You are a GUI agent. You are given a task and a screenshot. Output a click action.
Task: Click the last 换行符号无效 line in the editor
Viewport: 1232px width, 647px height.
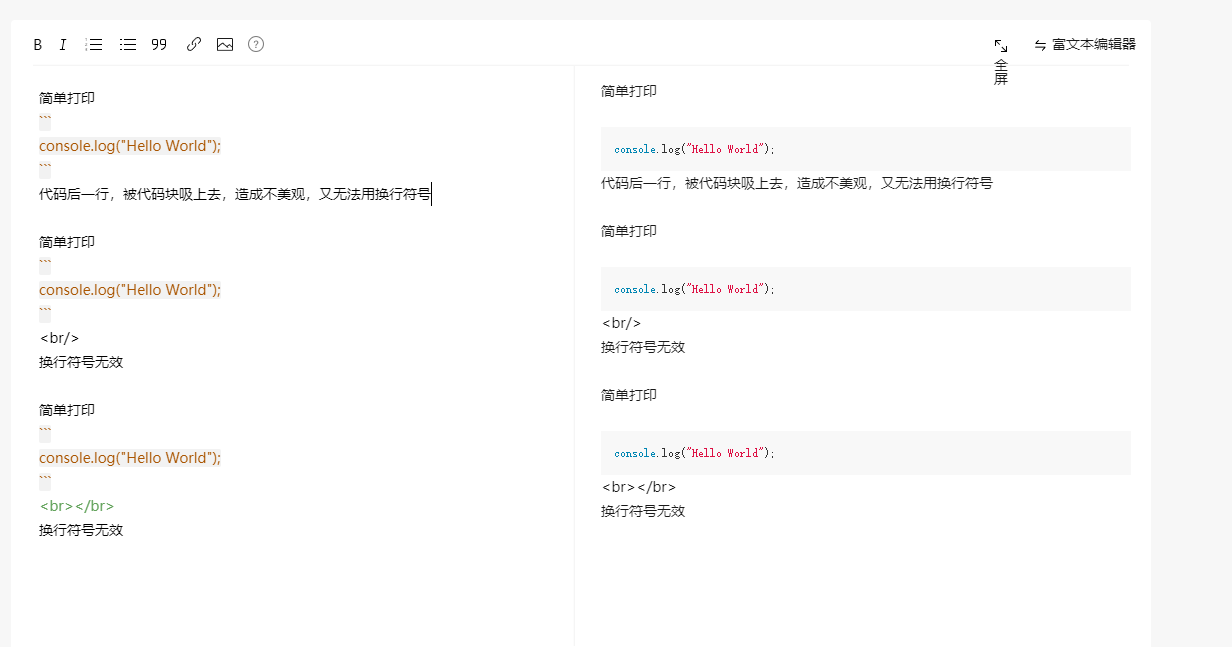click(81, 530)
